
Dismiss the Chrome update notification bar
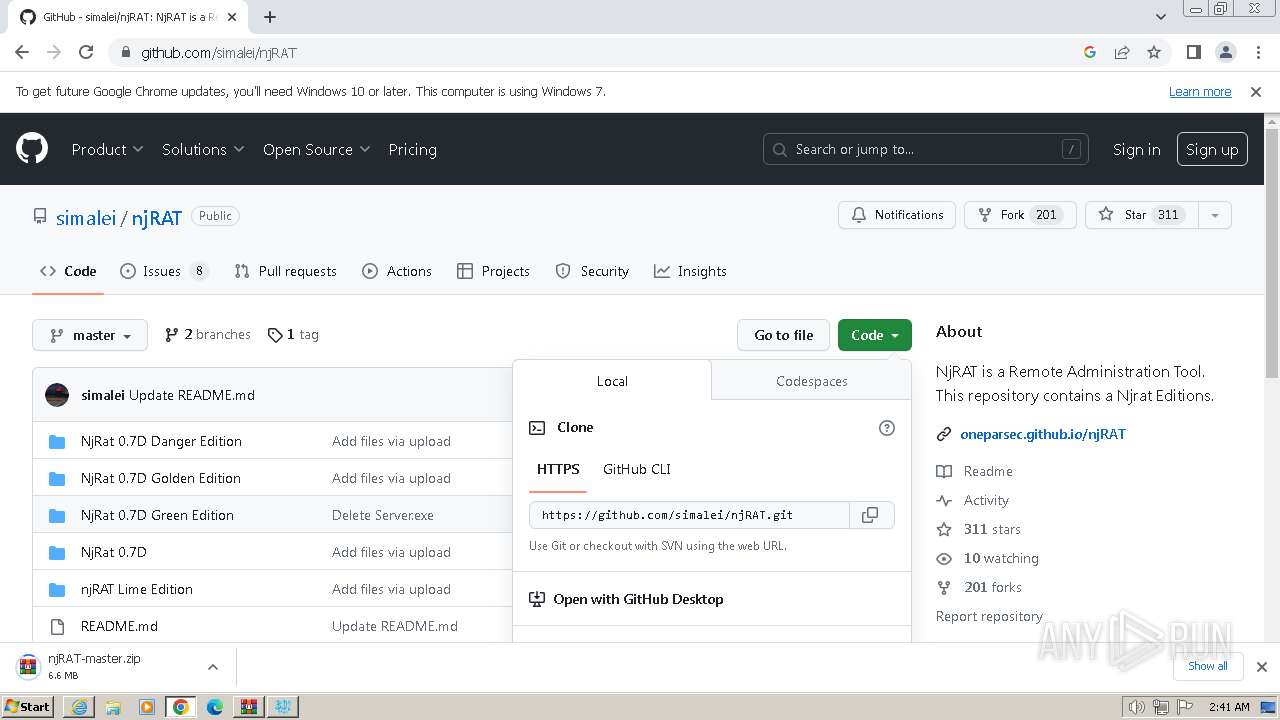coord(1256,92)
